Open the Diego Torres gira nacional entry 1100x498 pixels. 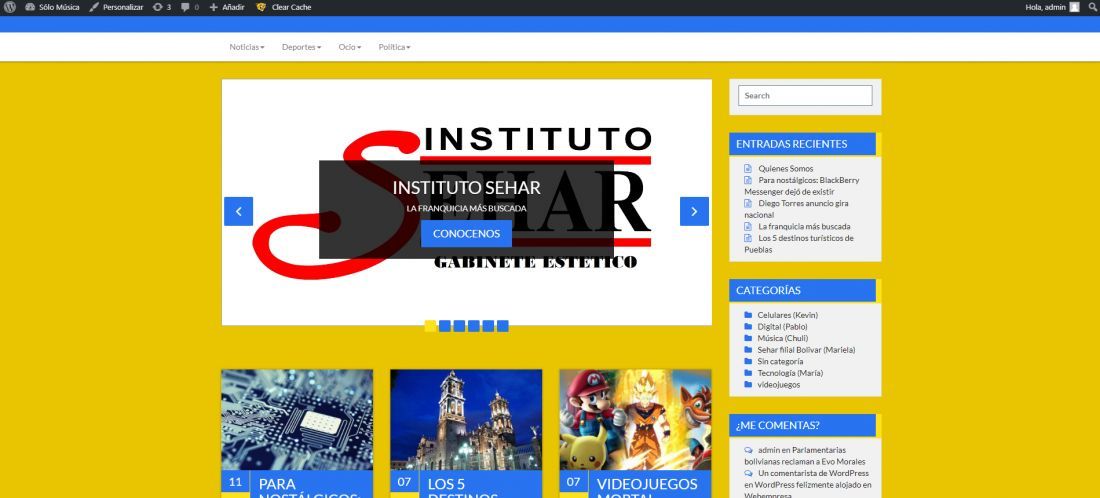[x=797, y=209]
